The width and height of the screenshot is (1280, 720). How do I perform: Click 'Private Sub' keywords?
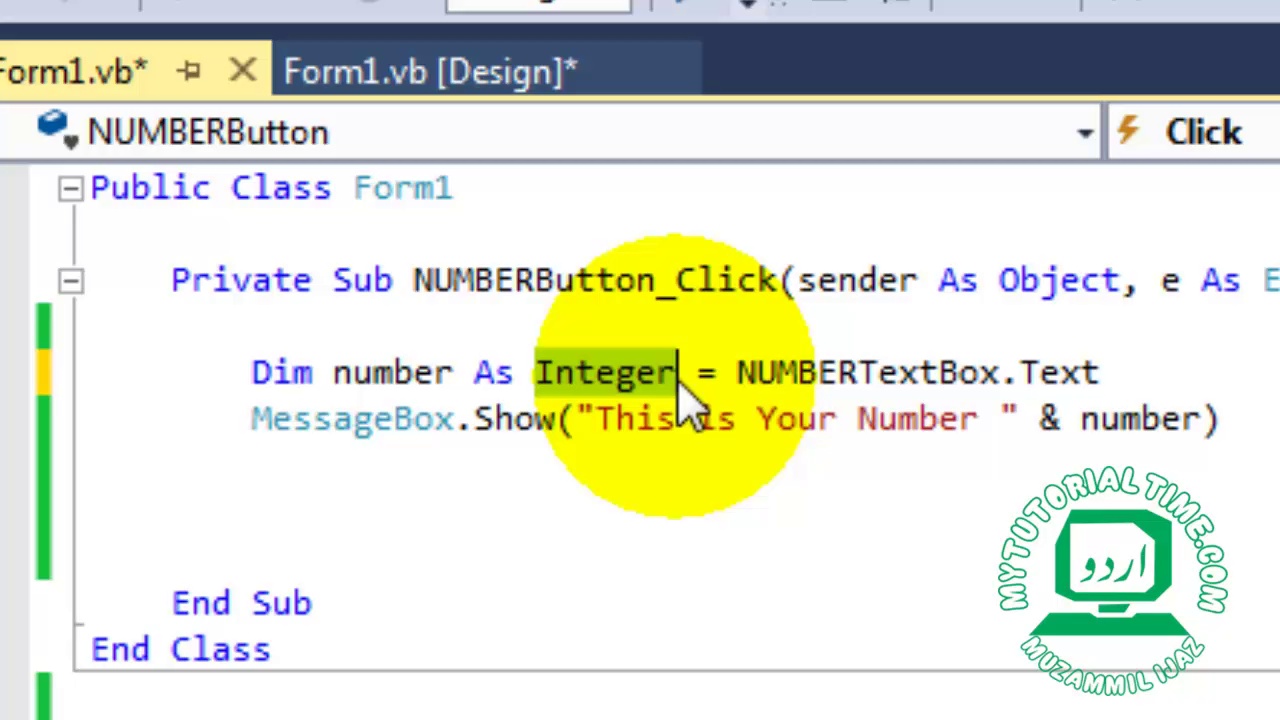click(x=281, y=280)
